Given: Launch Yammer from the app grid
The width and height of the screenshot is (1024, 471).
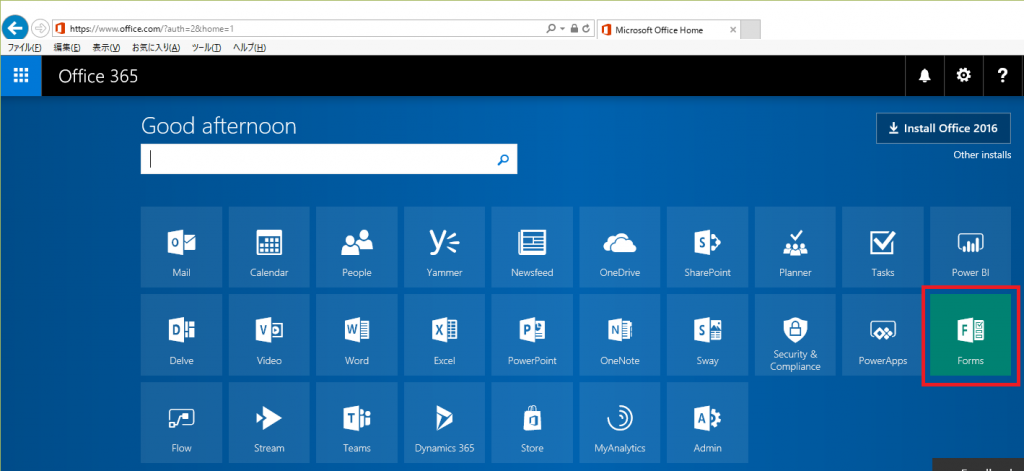Looking at the screenshot, I should click(x=444, y=247).
